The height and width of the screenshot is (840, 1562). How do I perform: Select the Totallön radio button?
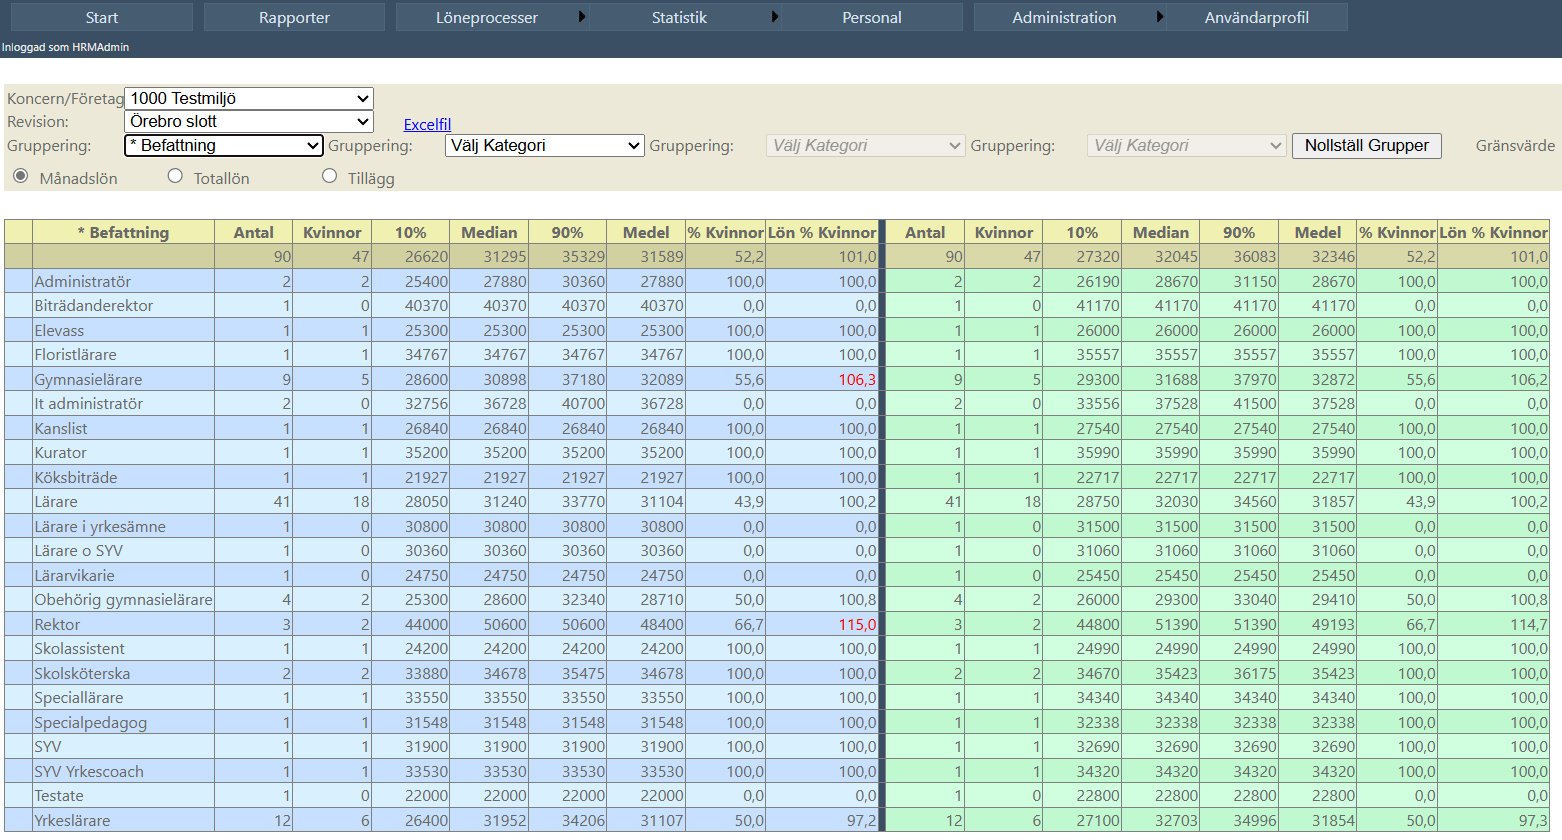(175, 176)
